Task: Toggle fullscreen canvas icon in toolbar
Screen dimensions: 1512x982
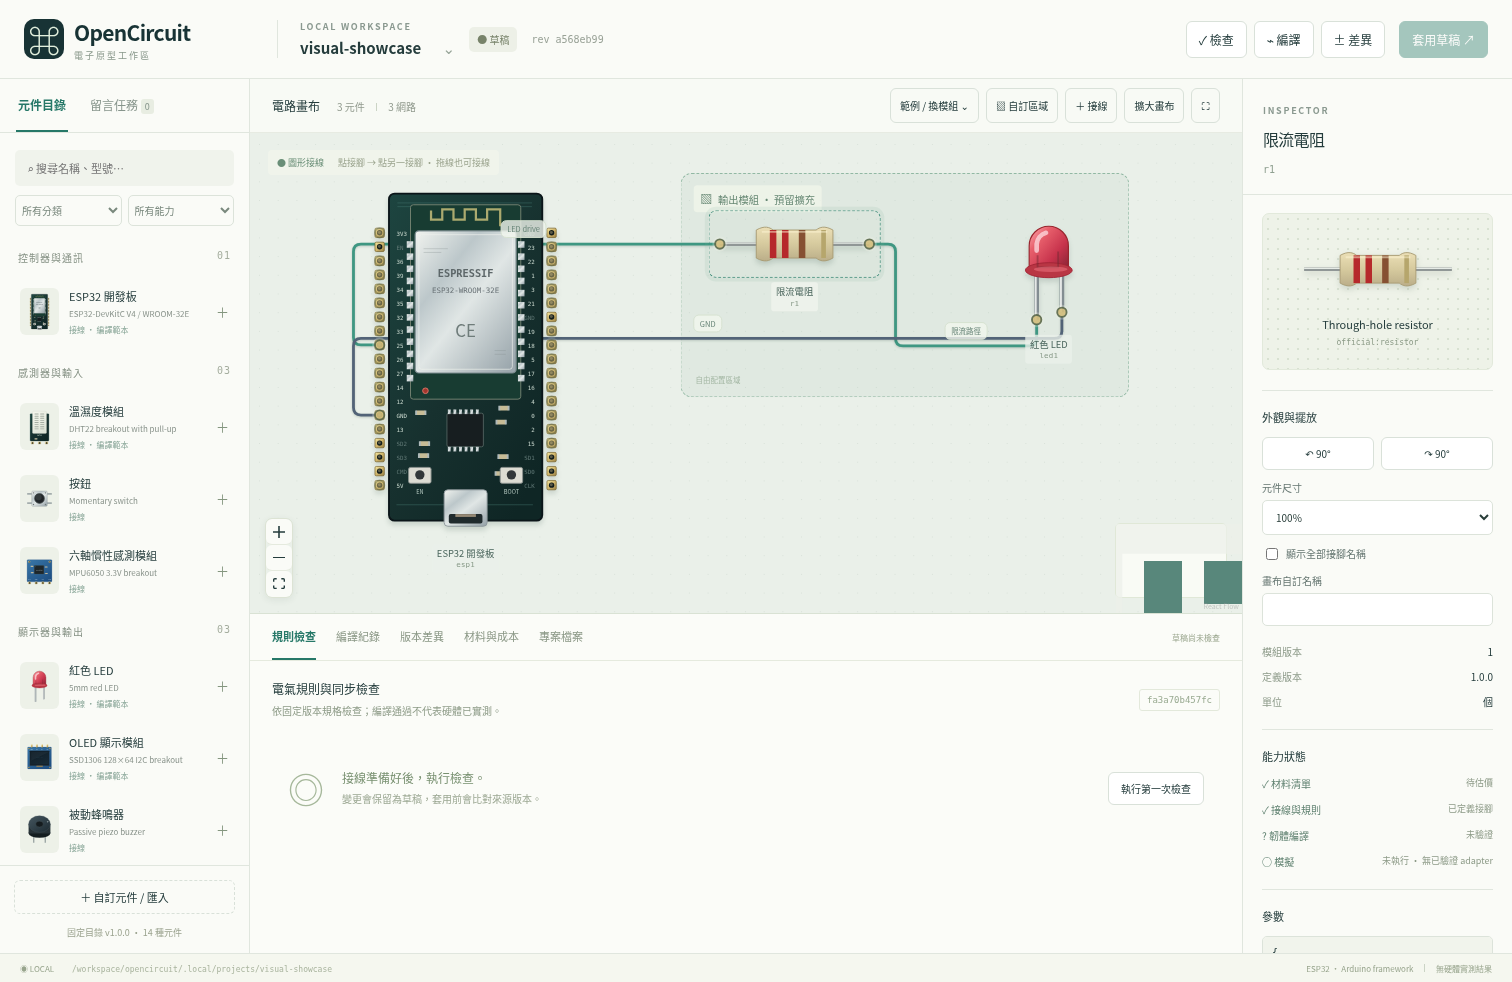Action: (1205, 106)
